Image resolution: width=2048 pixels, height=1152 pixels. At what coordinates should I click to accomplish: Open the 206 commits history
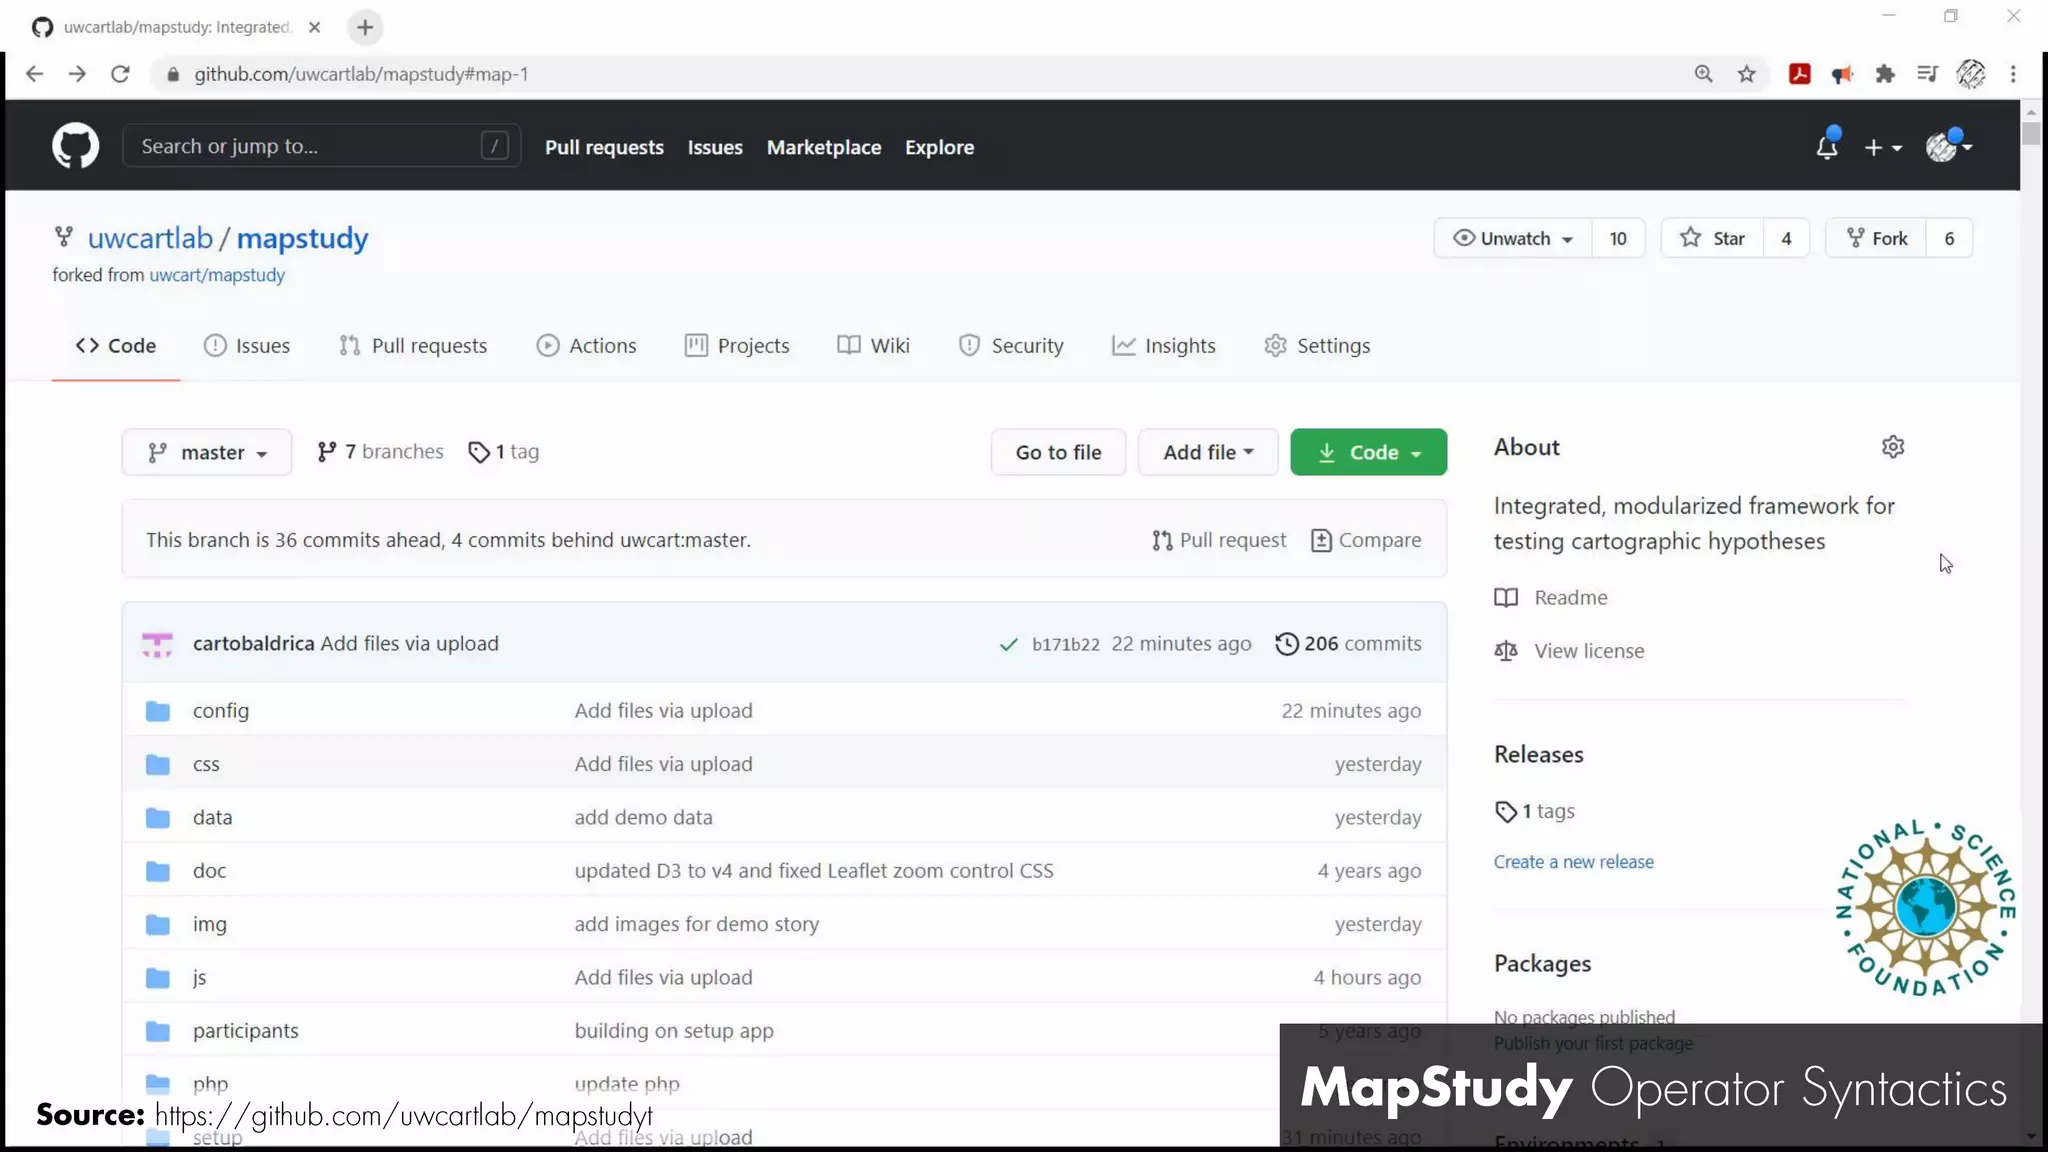1348,643
